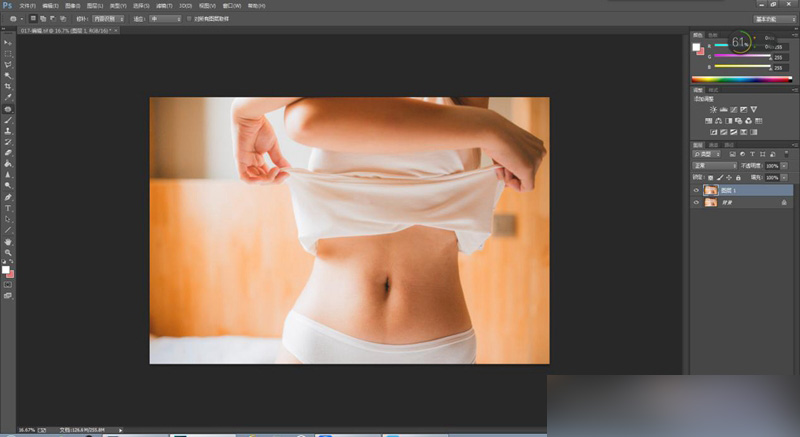Image resolution: width=800 pixels, height=437 pixels.
Task: Add Brightness/Contrast adjustment (sun icon)
Action: pos(713,110)
